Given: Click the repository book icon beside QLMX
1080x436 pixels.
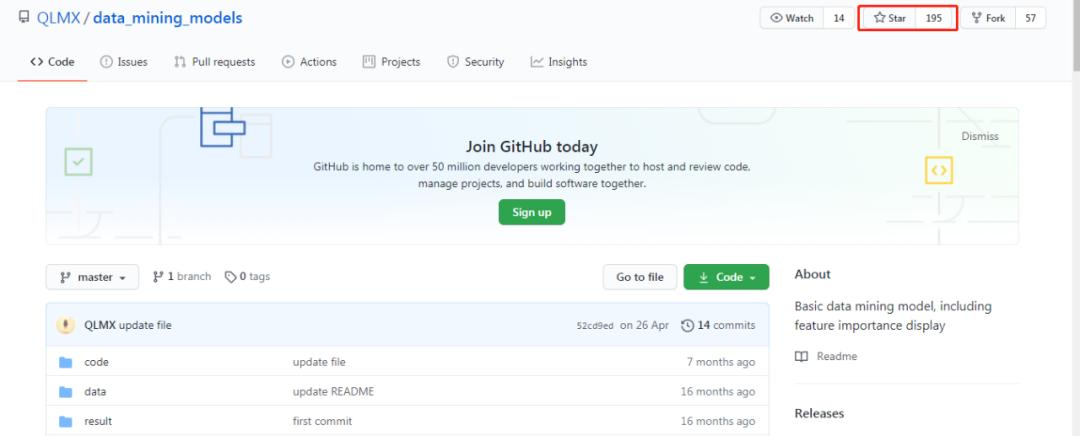Looking at the screenshot, I should tap(24, 18).
